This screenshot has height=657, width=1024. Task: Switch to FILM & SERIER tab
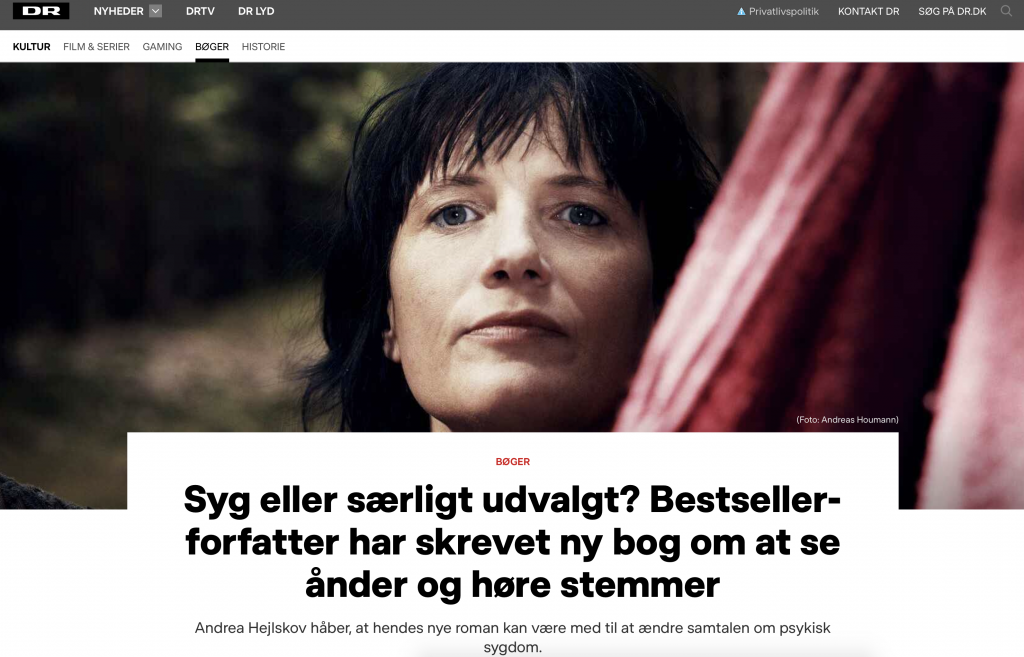pos(96,46)
